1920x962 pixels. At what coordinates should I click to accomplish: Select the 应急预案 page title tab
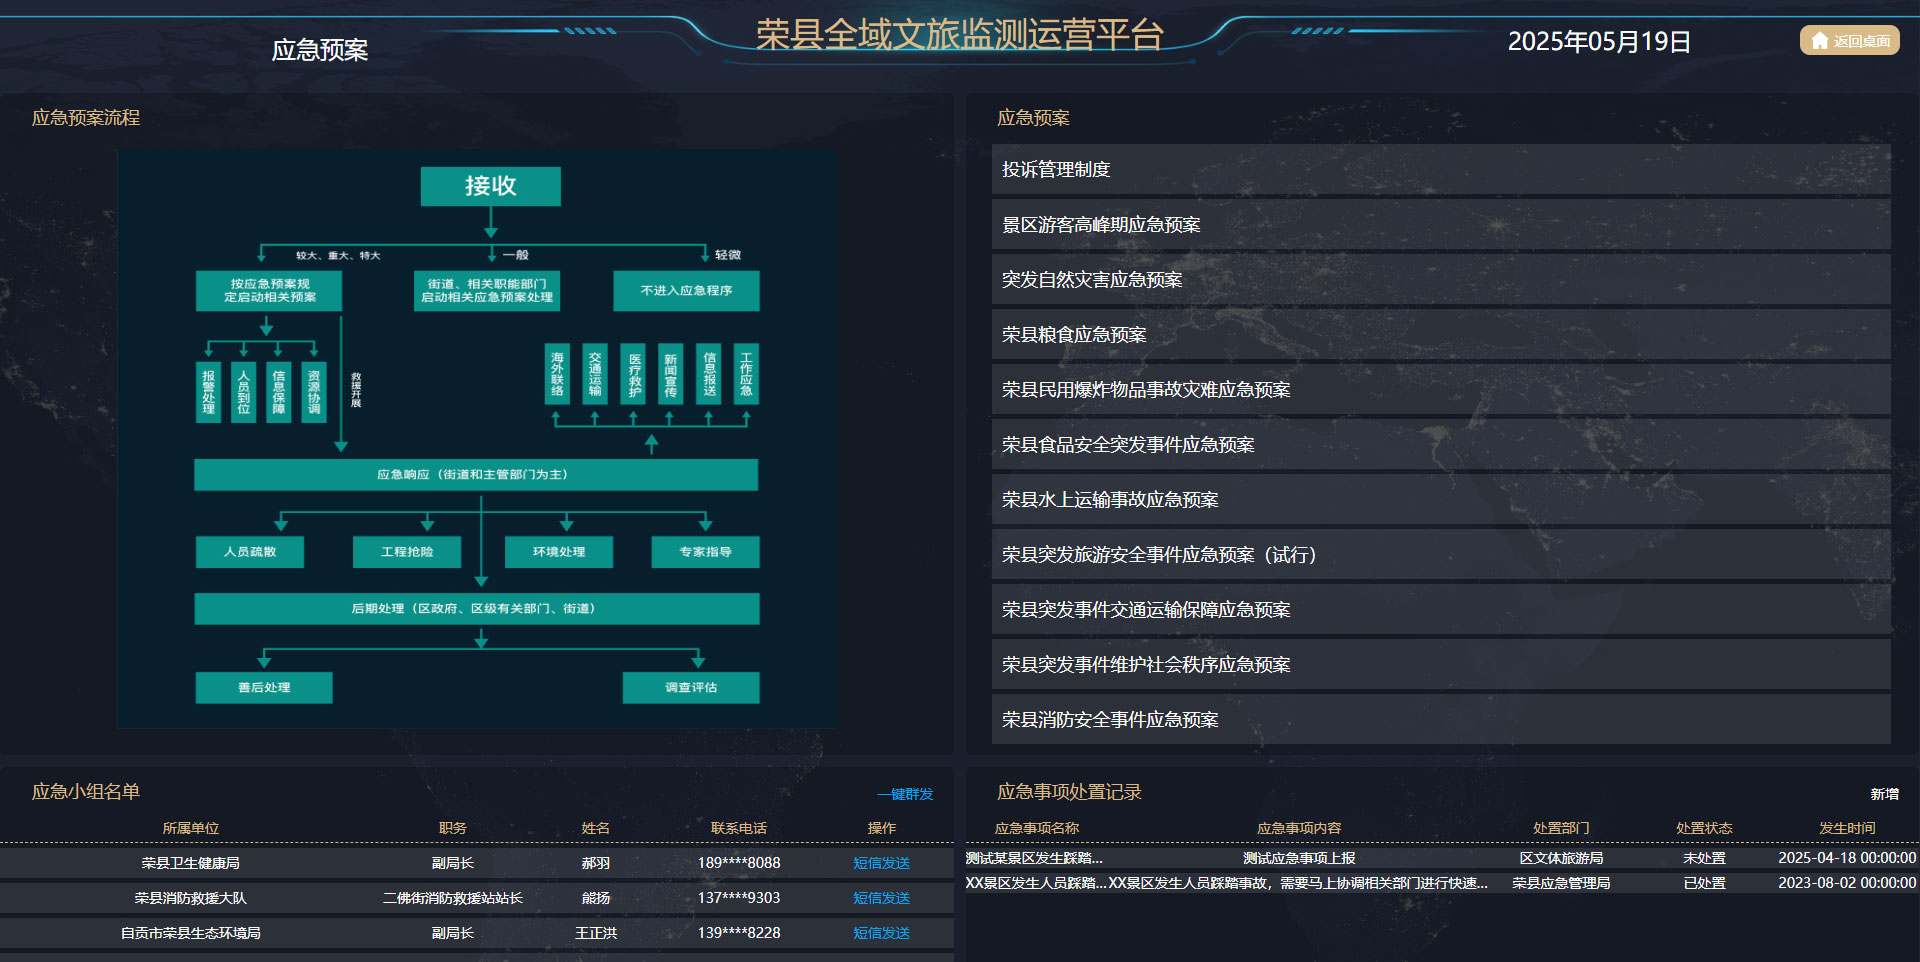(x=320, y=49)
